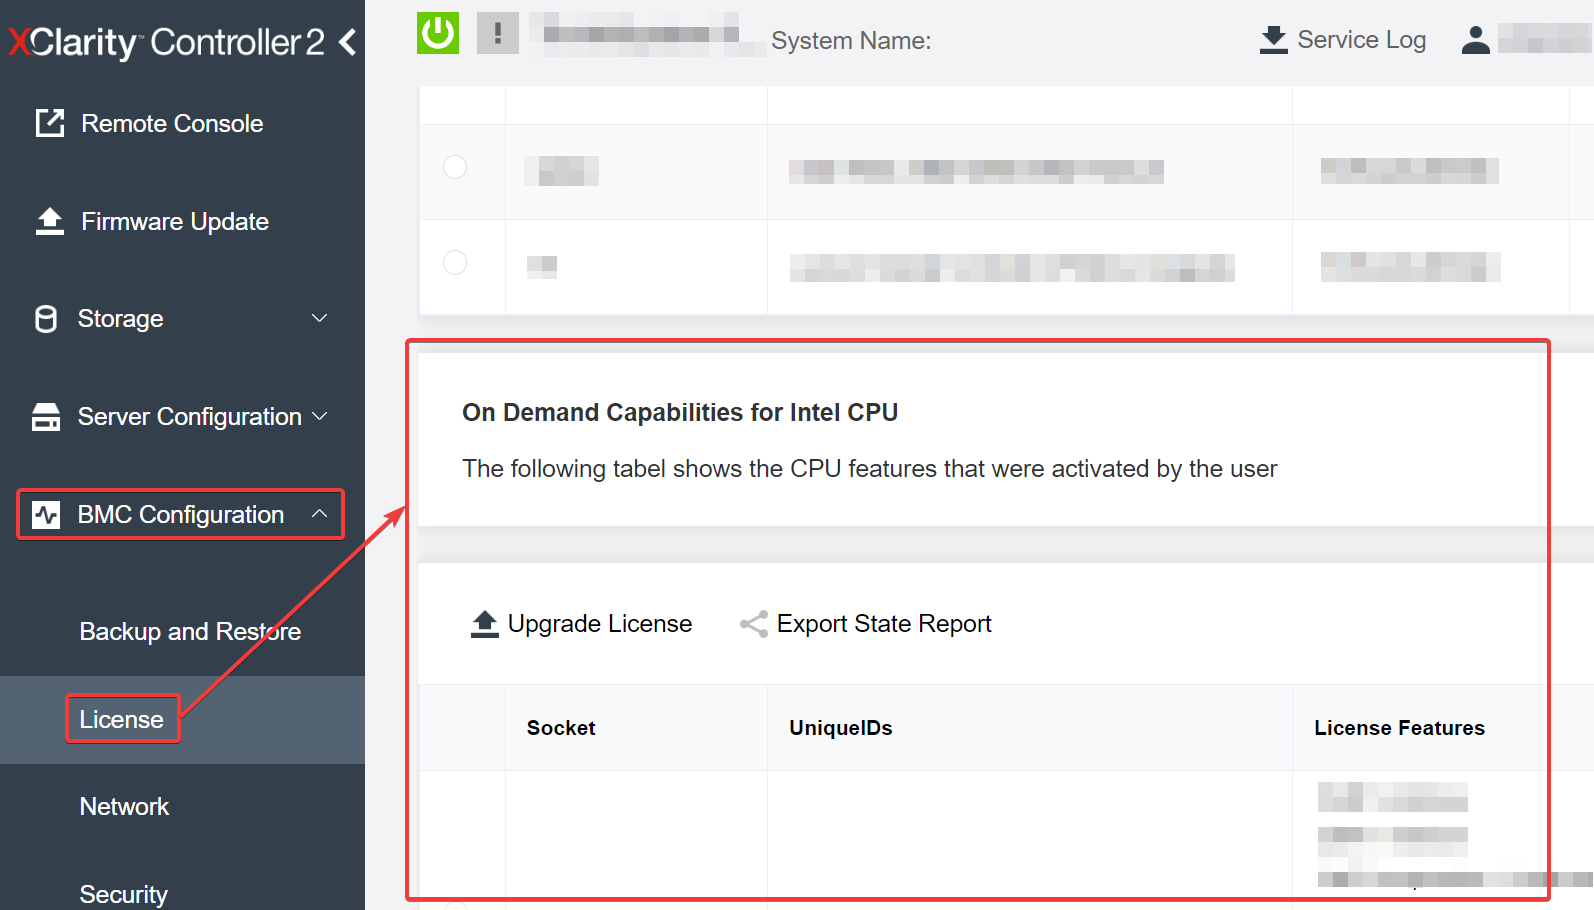Go to the Network menu item

click(124, 807)
